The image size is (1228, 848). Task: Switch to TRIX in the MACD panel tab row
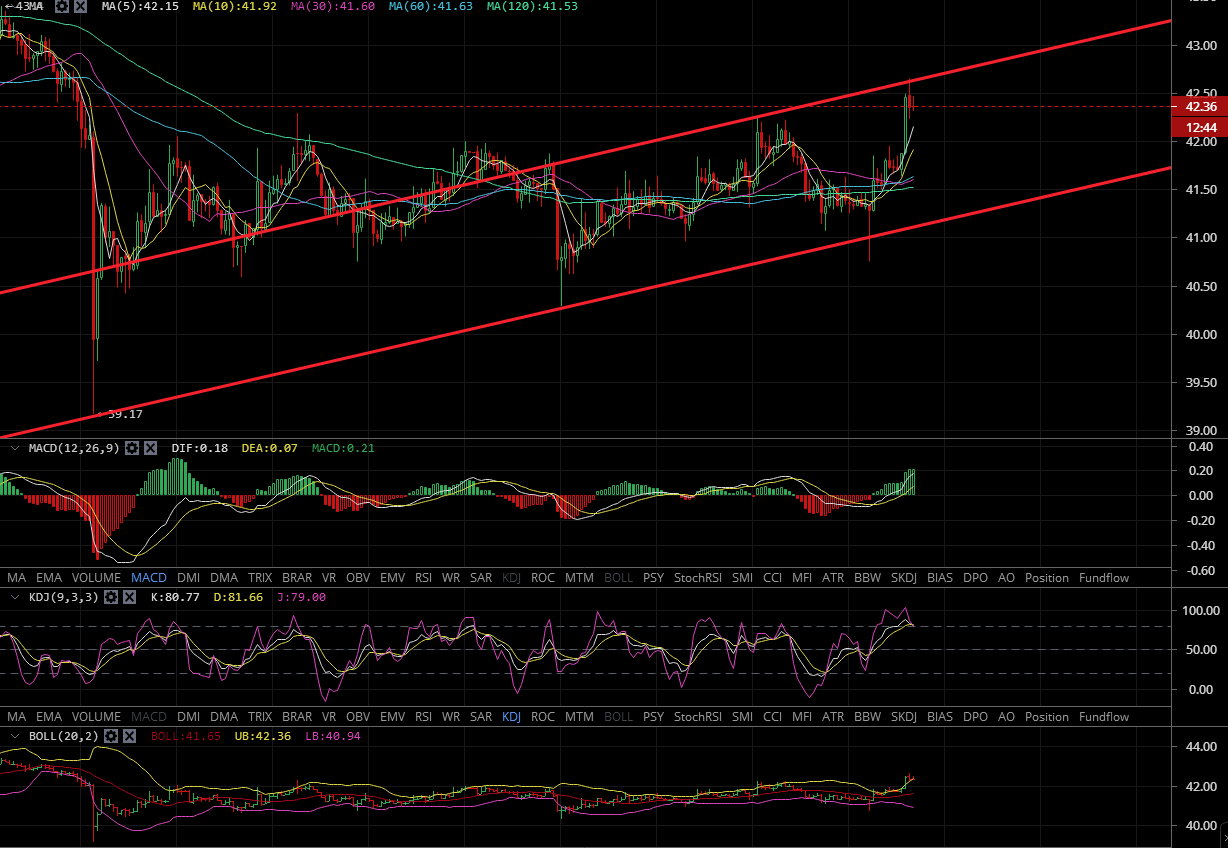coord(260,578)
